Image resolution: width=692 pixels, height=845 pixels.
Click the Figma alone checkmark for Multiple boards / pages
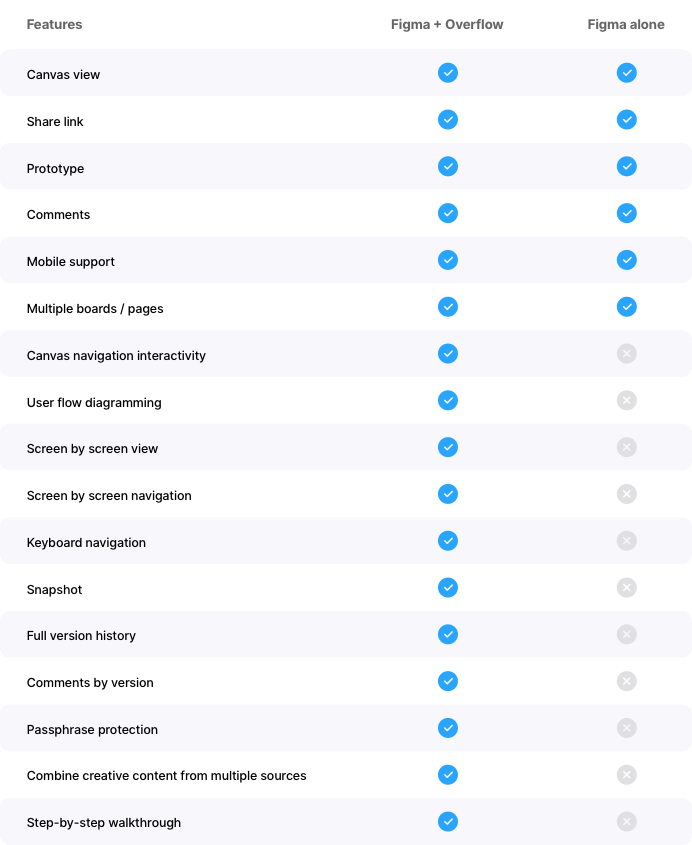[x=627, y=307]
